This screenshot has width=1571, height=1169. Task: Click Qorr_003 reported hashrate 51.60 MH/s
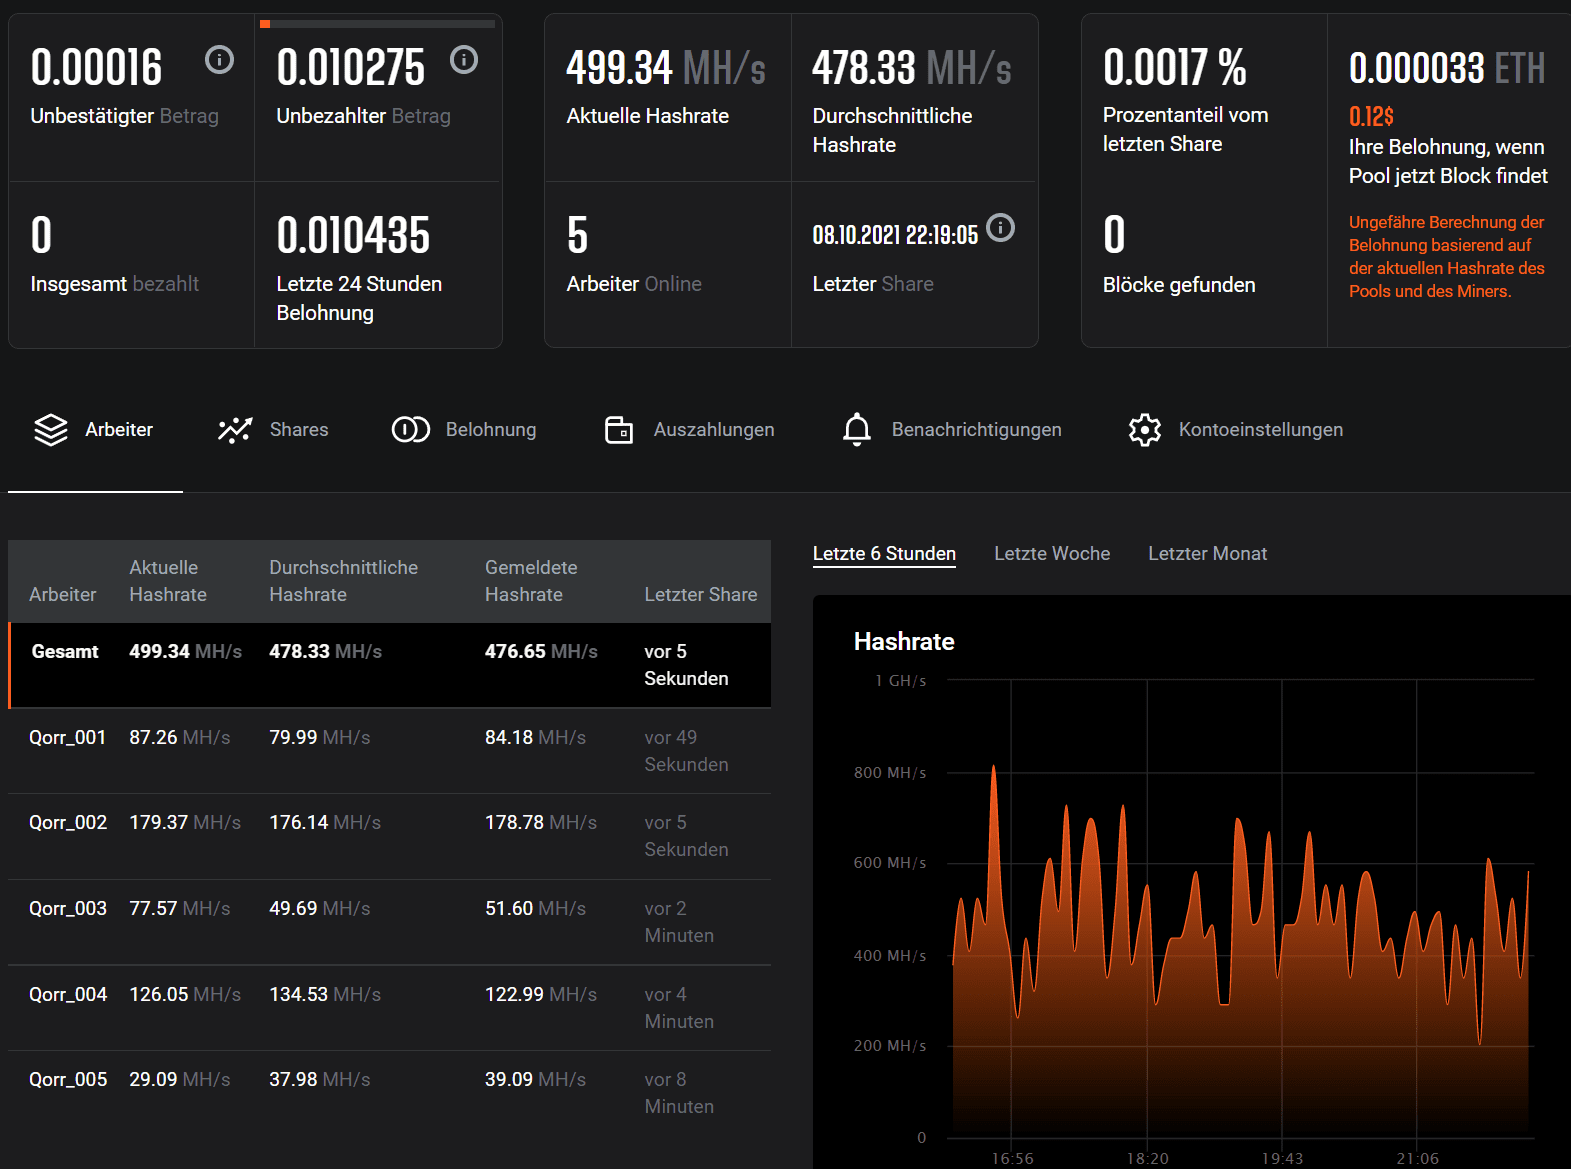pos(536,909)
